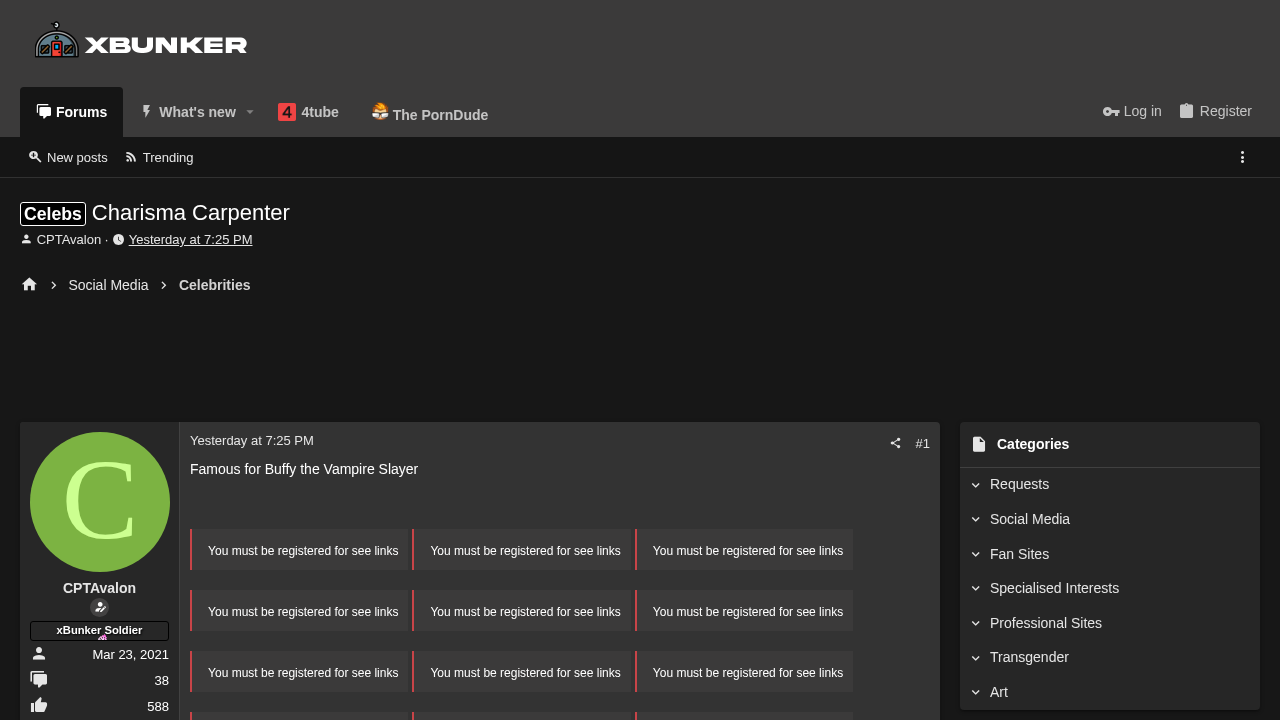Open Trending feed
Viewport: 1280px width, 720px height.
pos(159,157)
